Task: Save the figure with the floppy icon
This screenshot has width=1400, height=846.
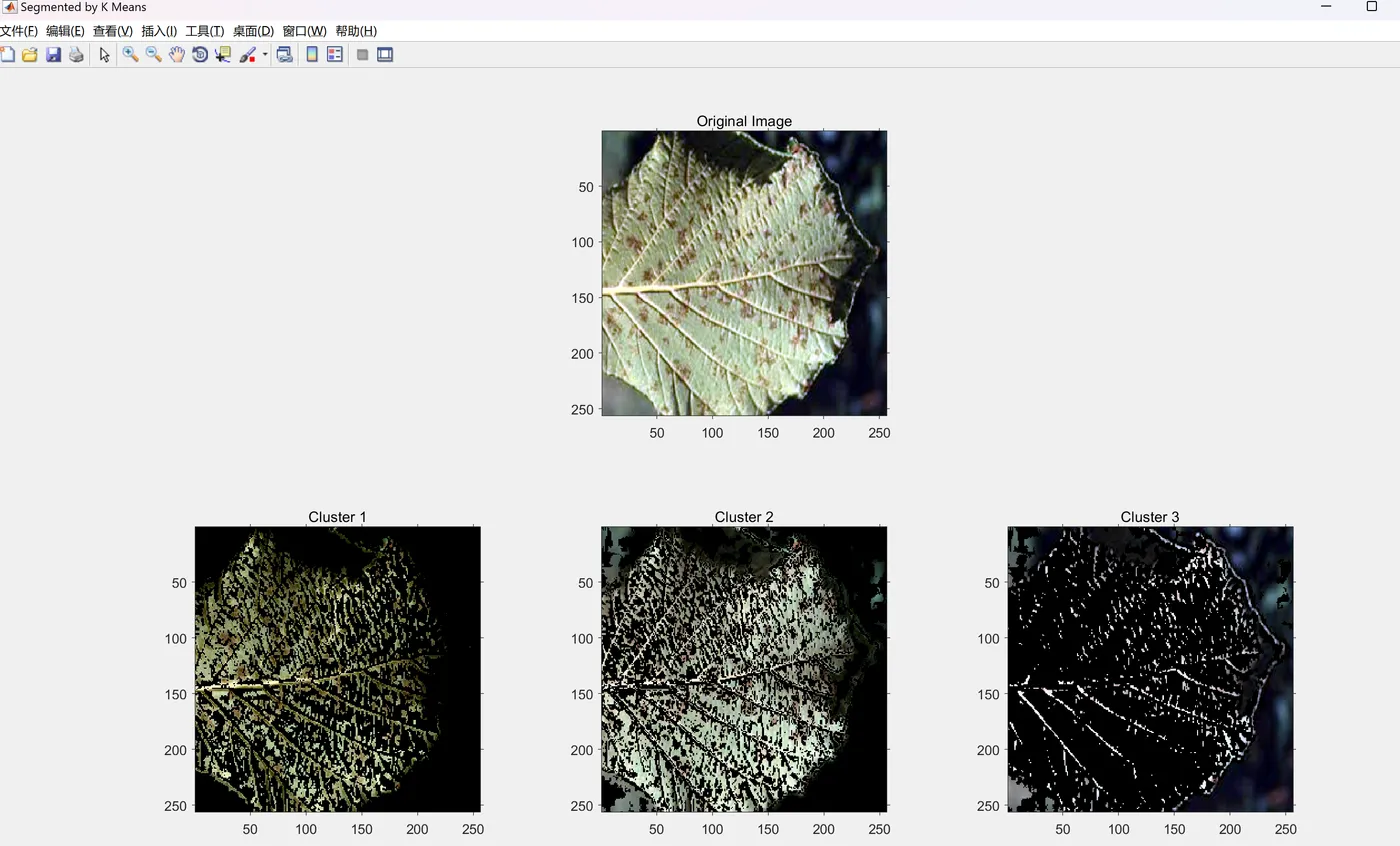Action: click(54, 54)
